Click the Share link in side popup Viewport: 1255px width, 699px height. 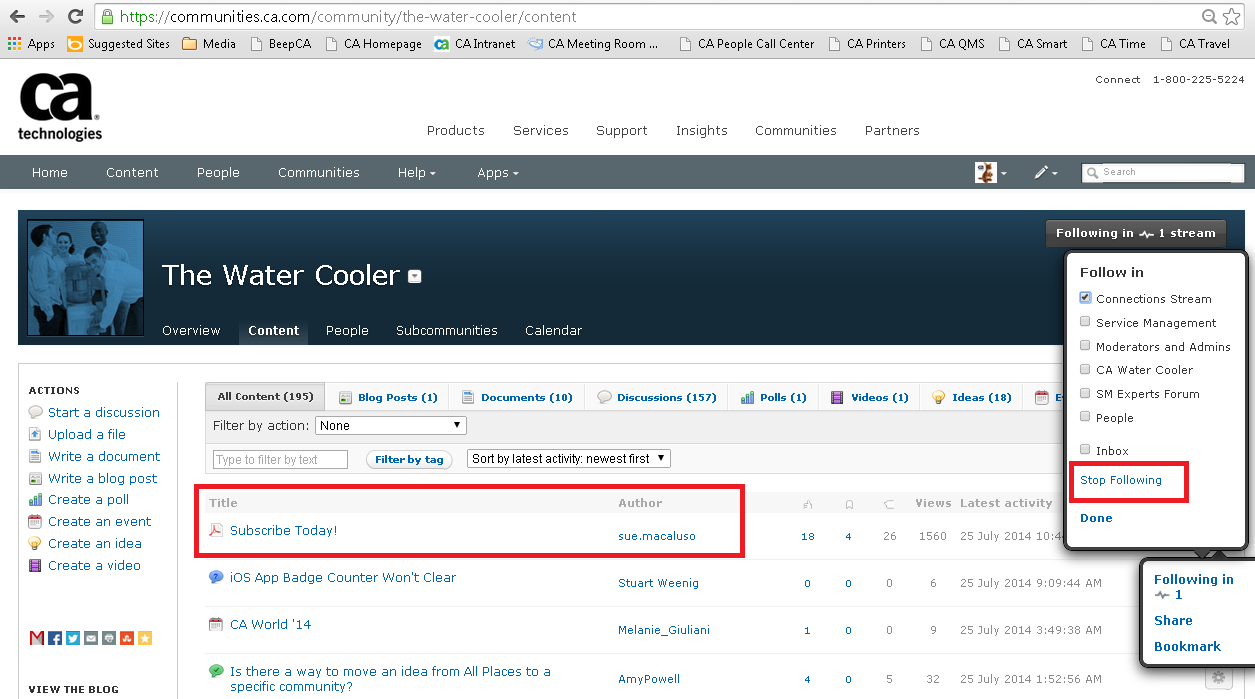click(x=1173, y=620)
